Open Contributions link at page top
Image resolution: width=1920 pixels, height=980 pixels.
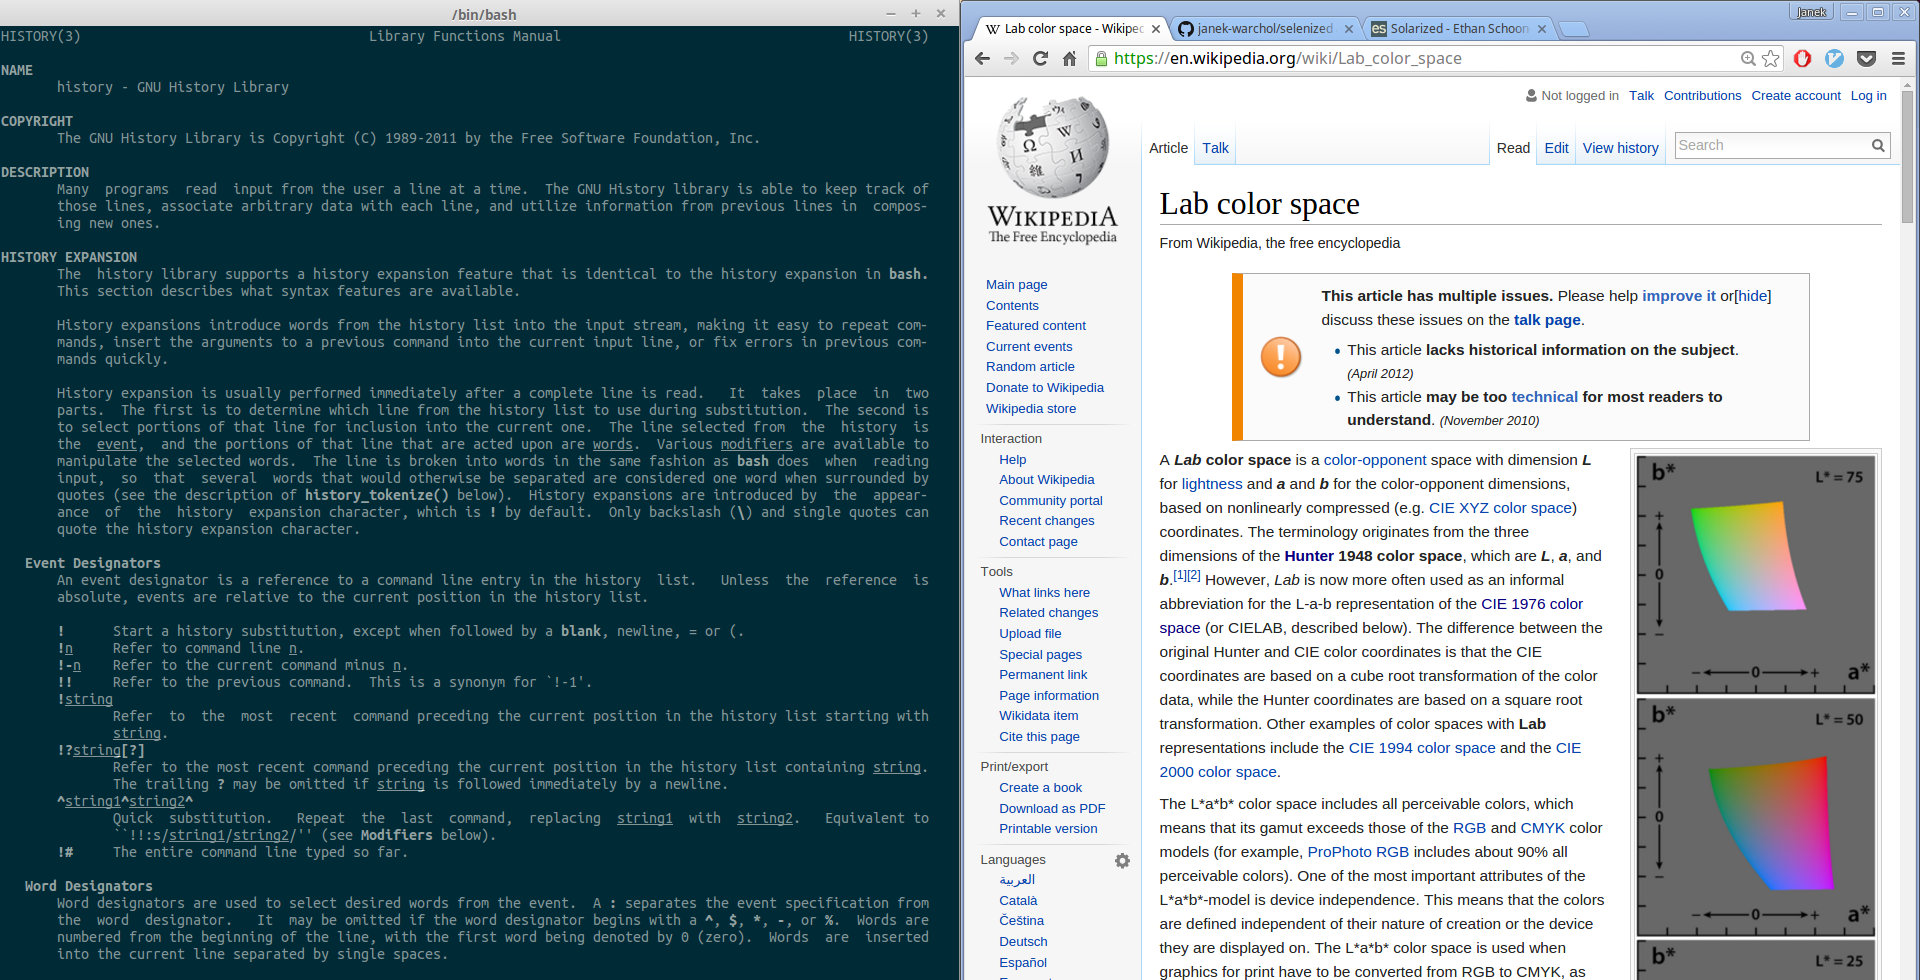1702,96
